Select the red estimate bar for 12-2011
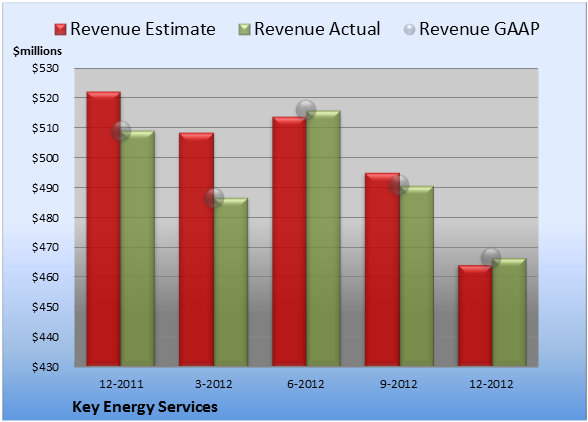588x422 pixels. (104, 229)
